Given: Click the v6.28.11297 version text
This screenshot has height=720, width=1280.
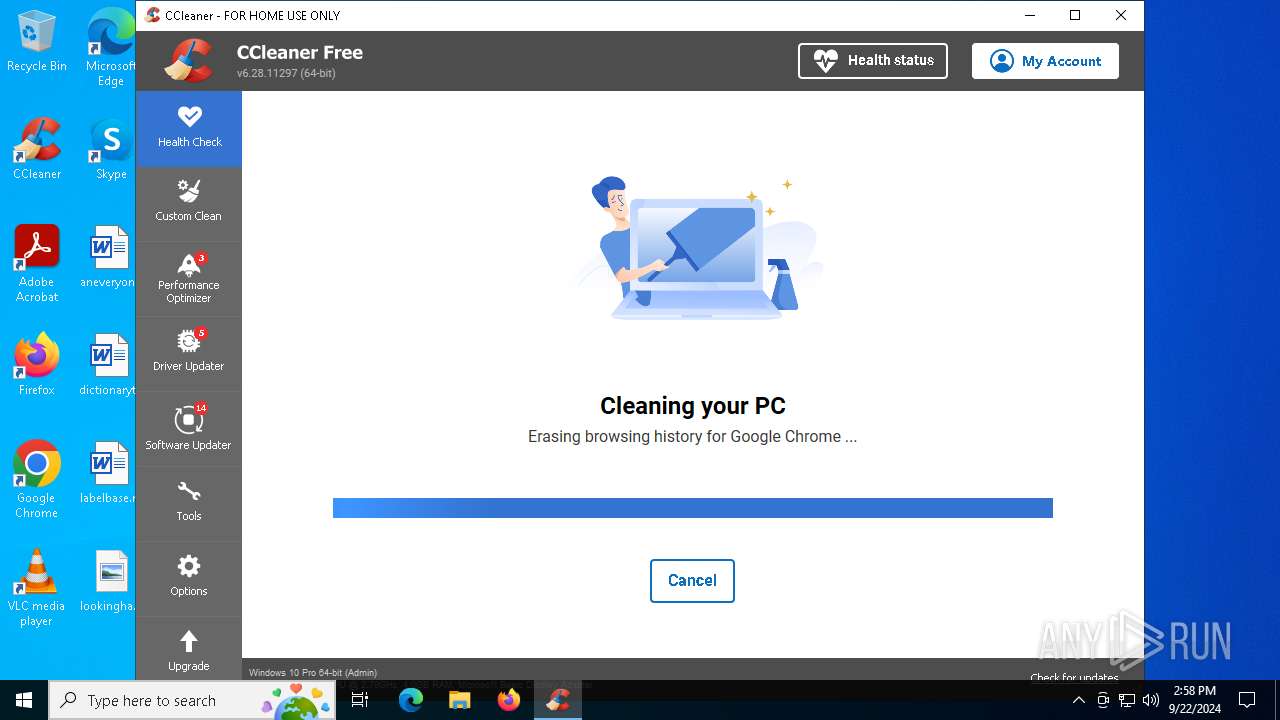Looking at the screenshot, I should click(286, 74).
